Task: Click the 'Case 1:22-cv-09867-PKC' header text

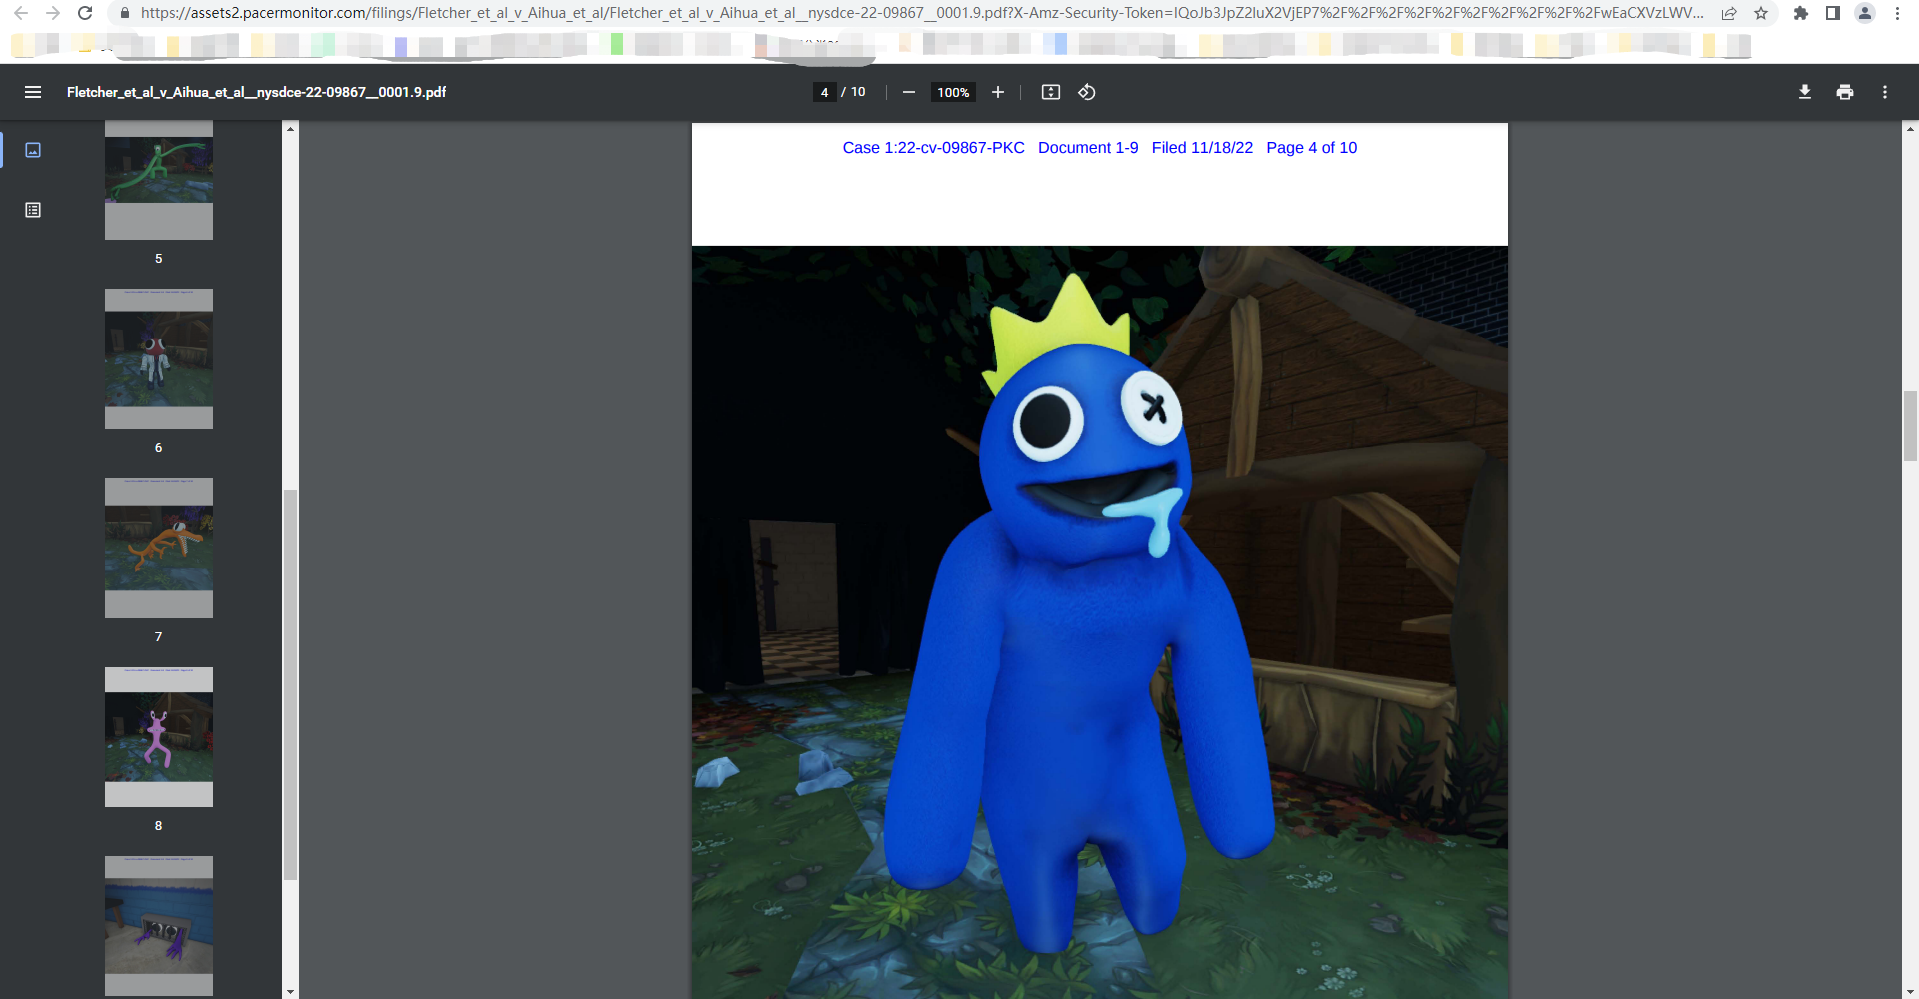Action: (934, 148)
